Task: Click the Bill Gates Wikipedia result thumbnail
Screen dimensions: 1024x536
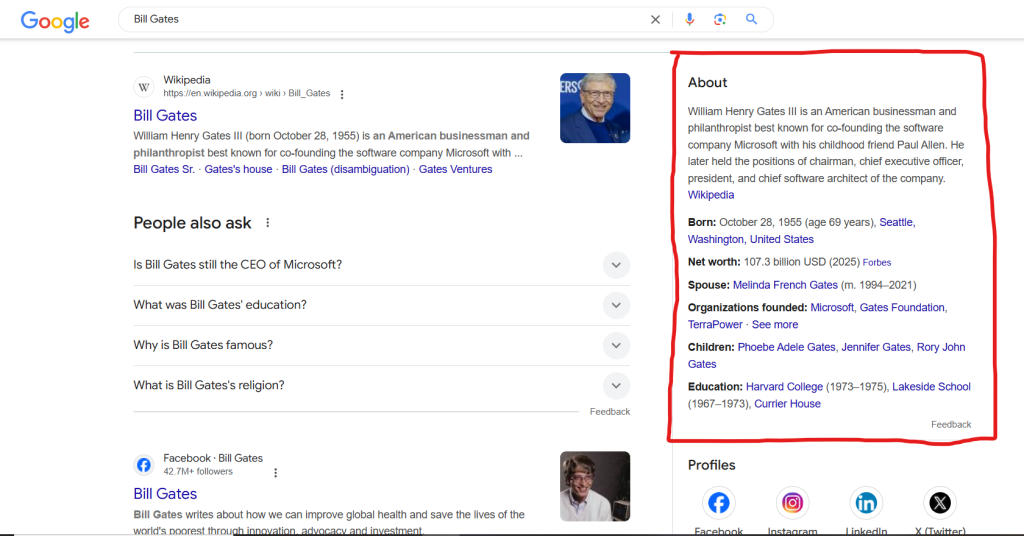Action: [595, 108]
